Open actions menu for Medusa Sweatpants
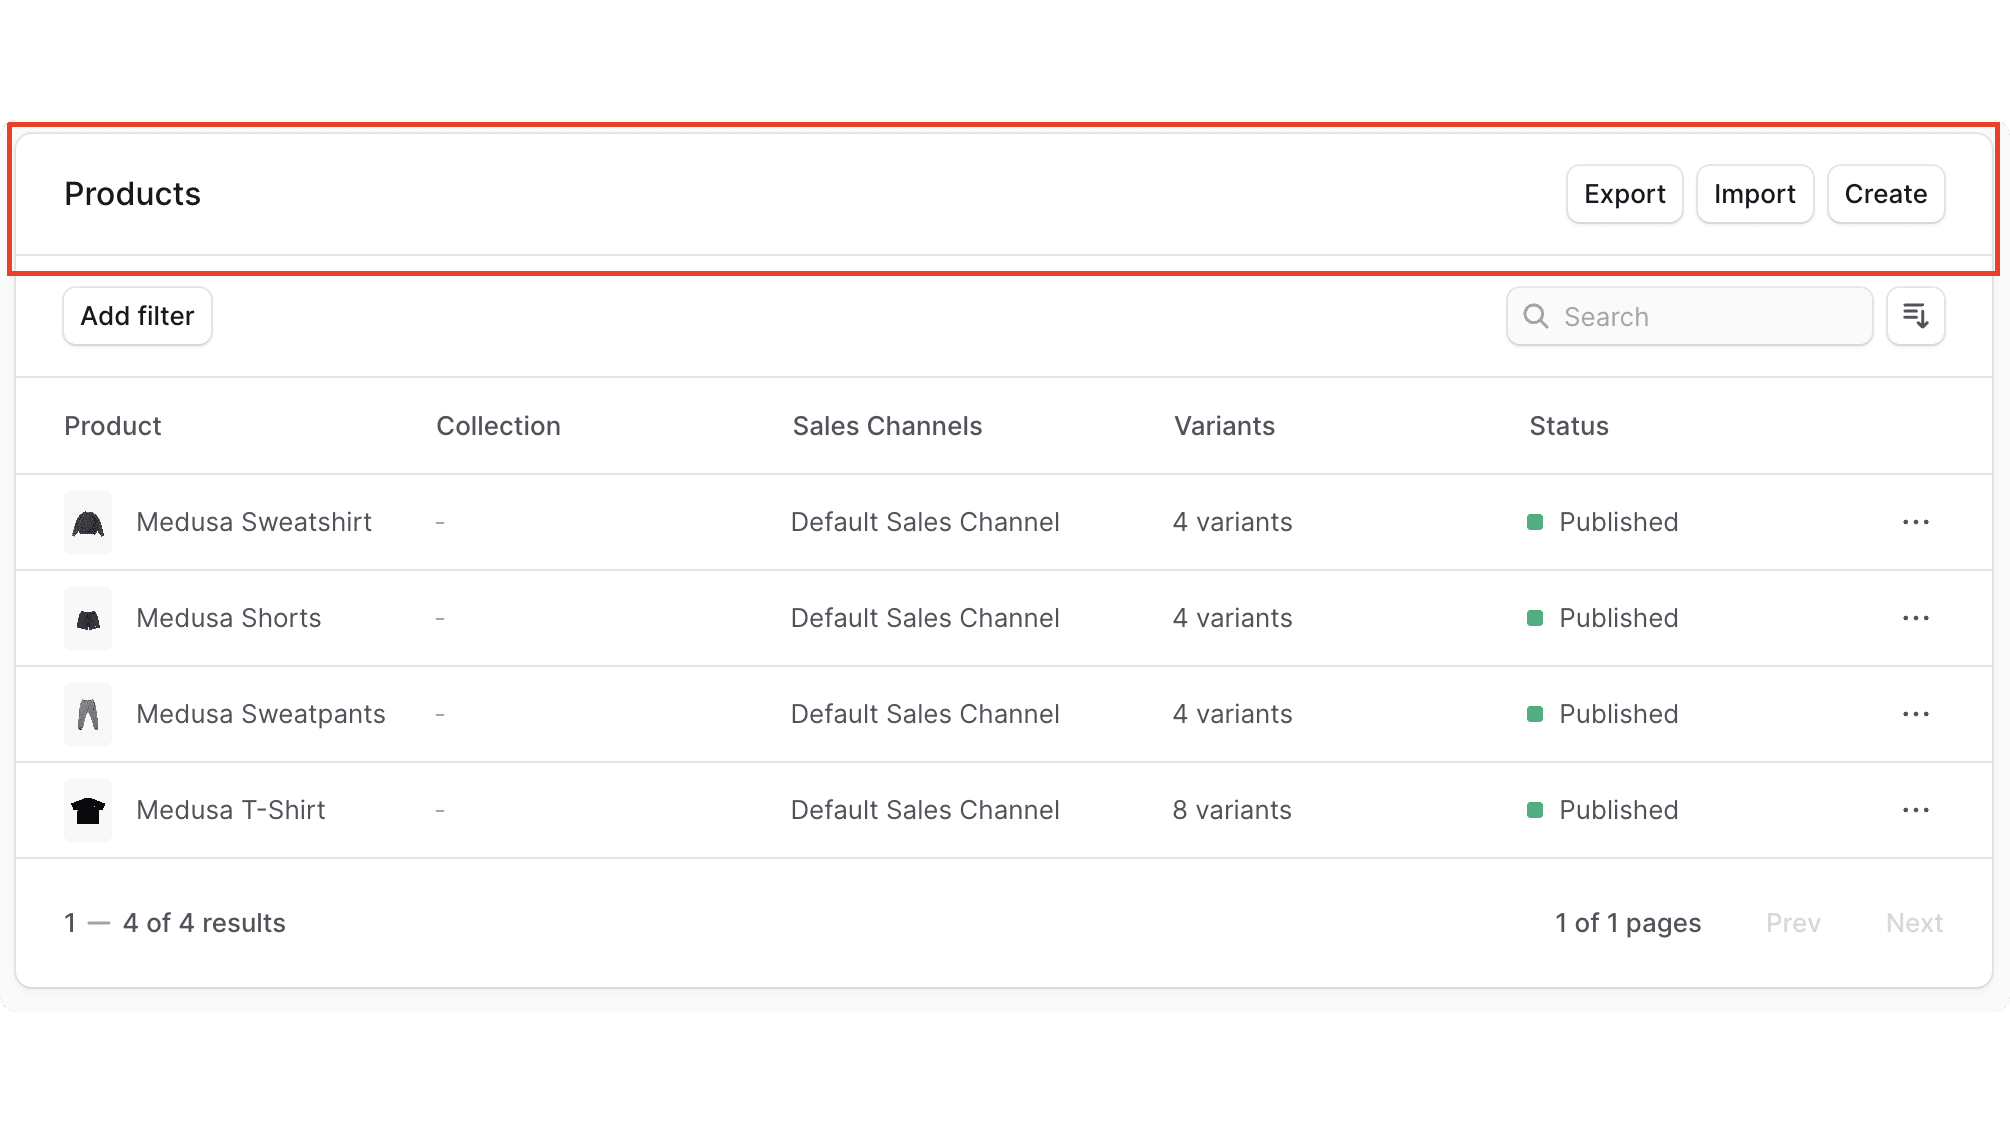2010x1131 pixels. (x=1915, y=714)
